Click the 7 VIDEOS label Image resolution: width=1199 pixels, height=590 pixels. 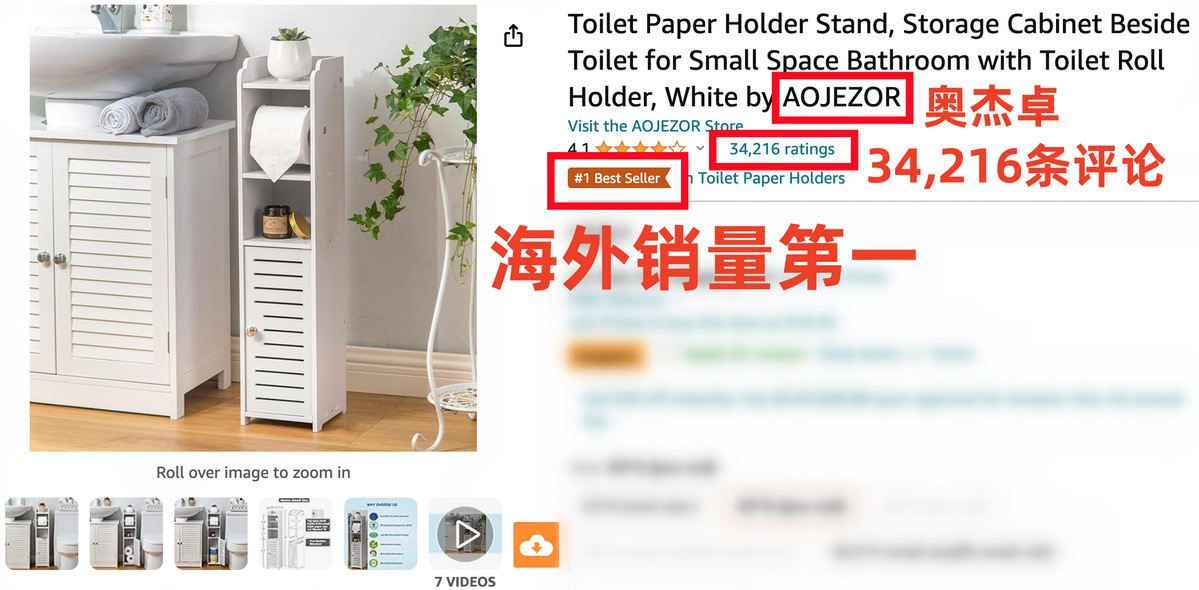(x=465, y=582)
